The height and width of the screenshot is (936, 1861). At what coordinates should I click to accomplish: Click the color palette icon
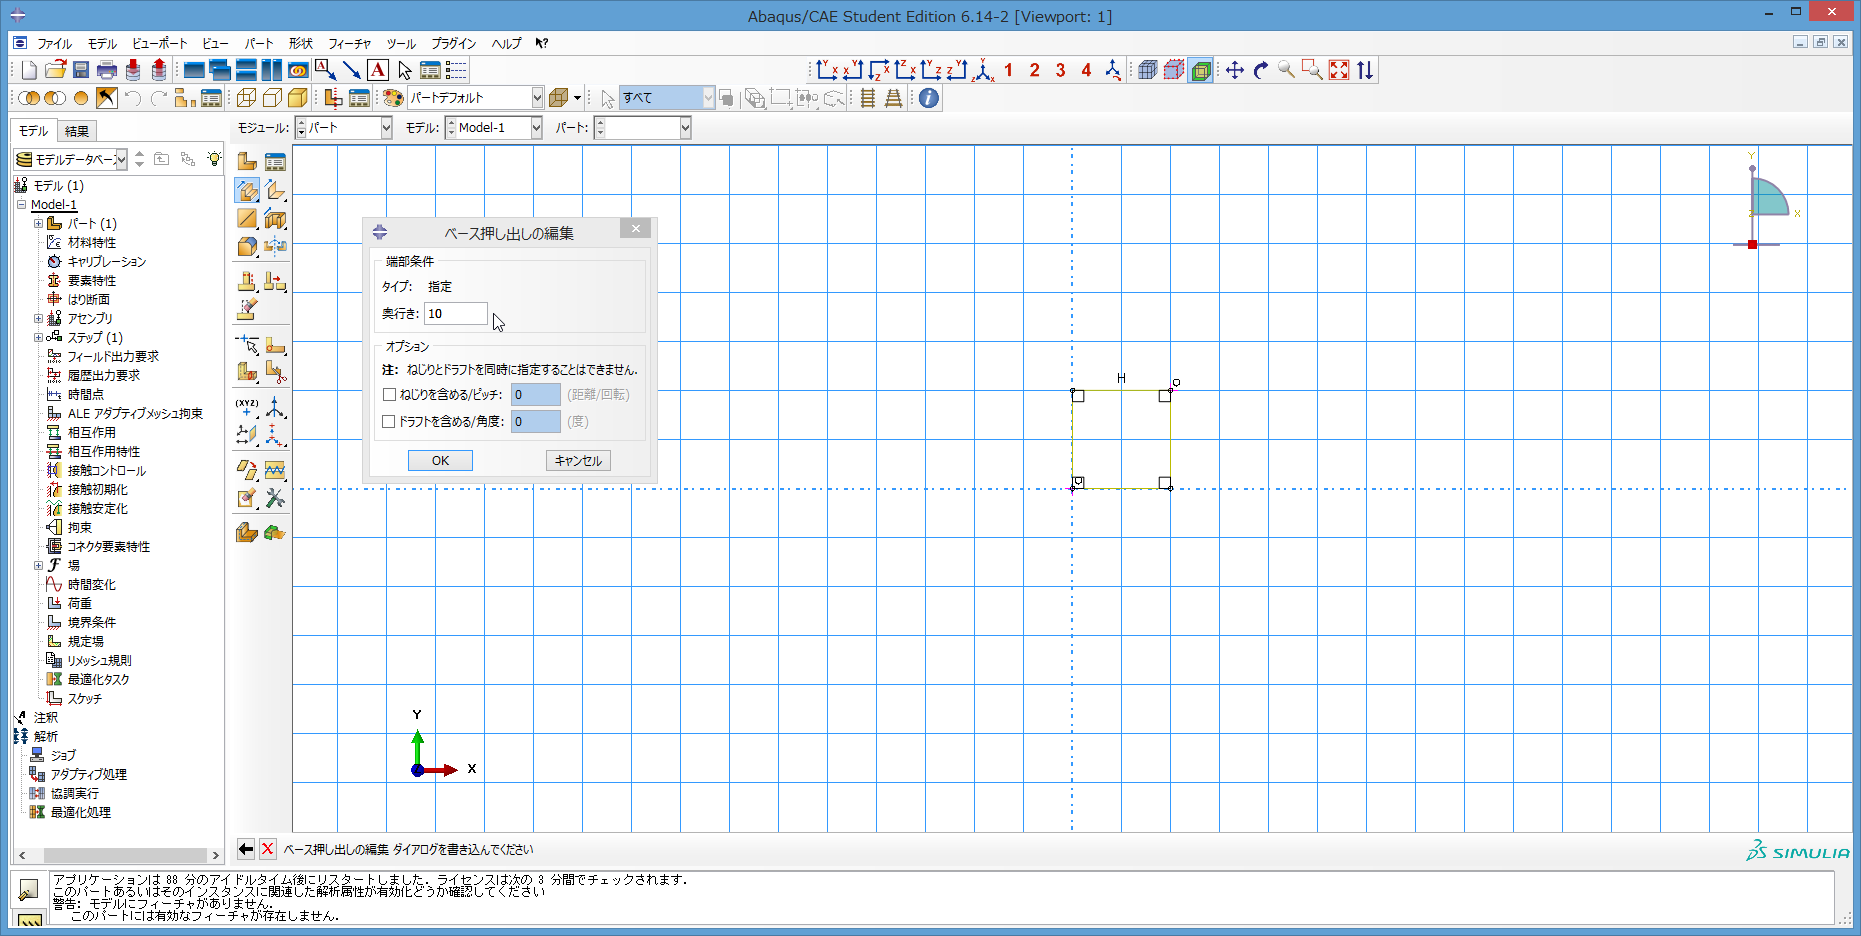point(393,98)
